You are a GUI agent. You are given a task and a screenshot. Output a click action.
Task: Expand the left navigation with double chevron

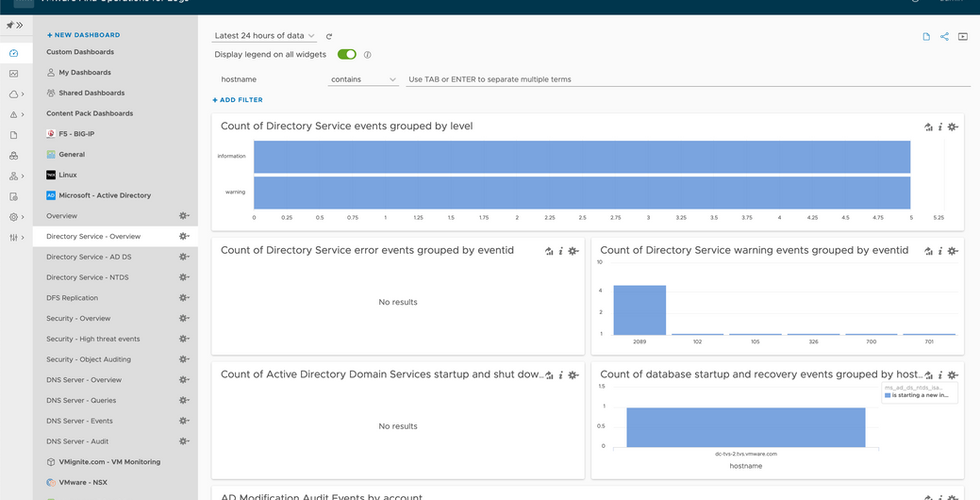coord(18,25)
